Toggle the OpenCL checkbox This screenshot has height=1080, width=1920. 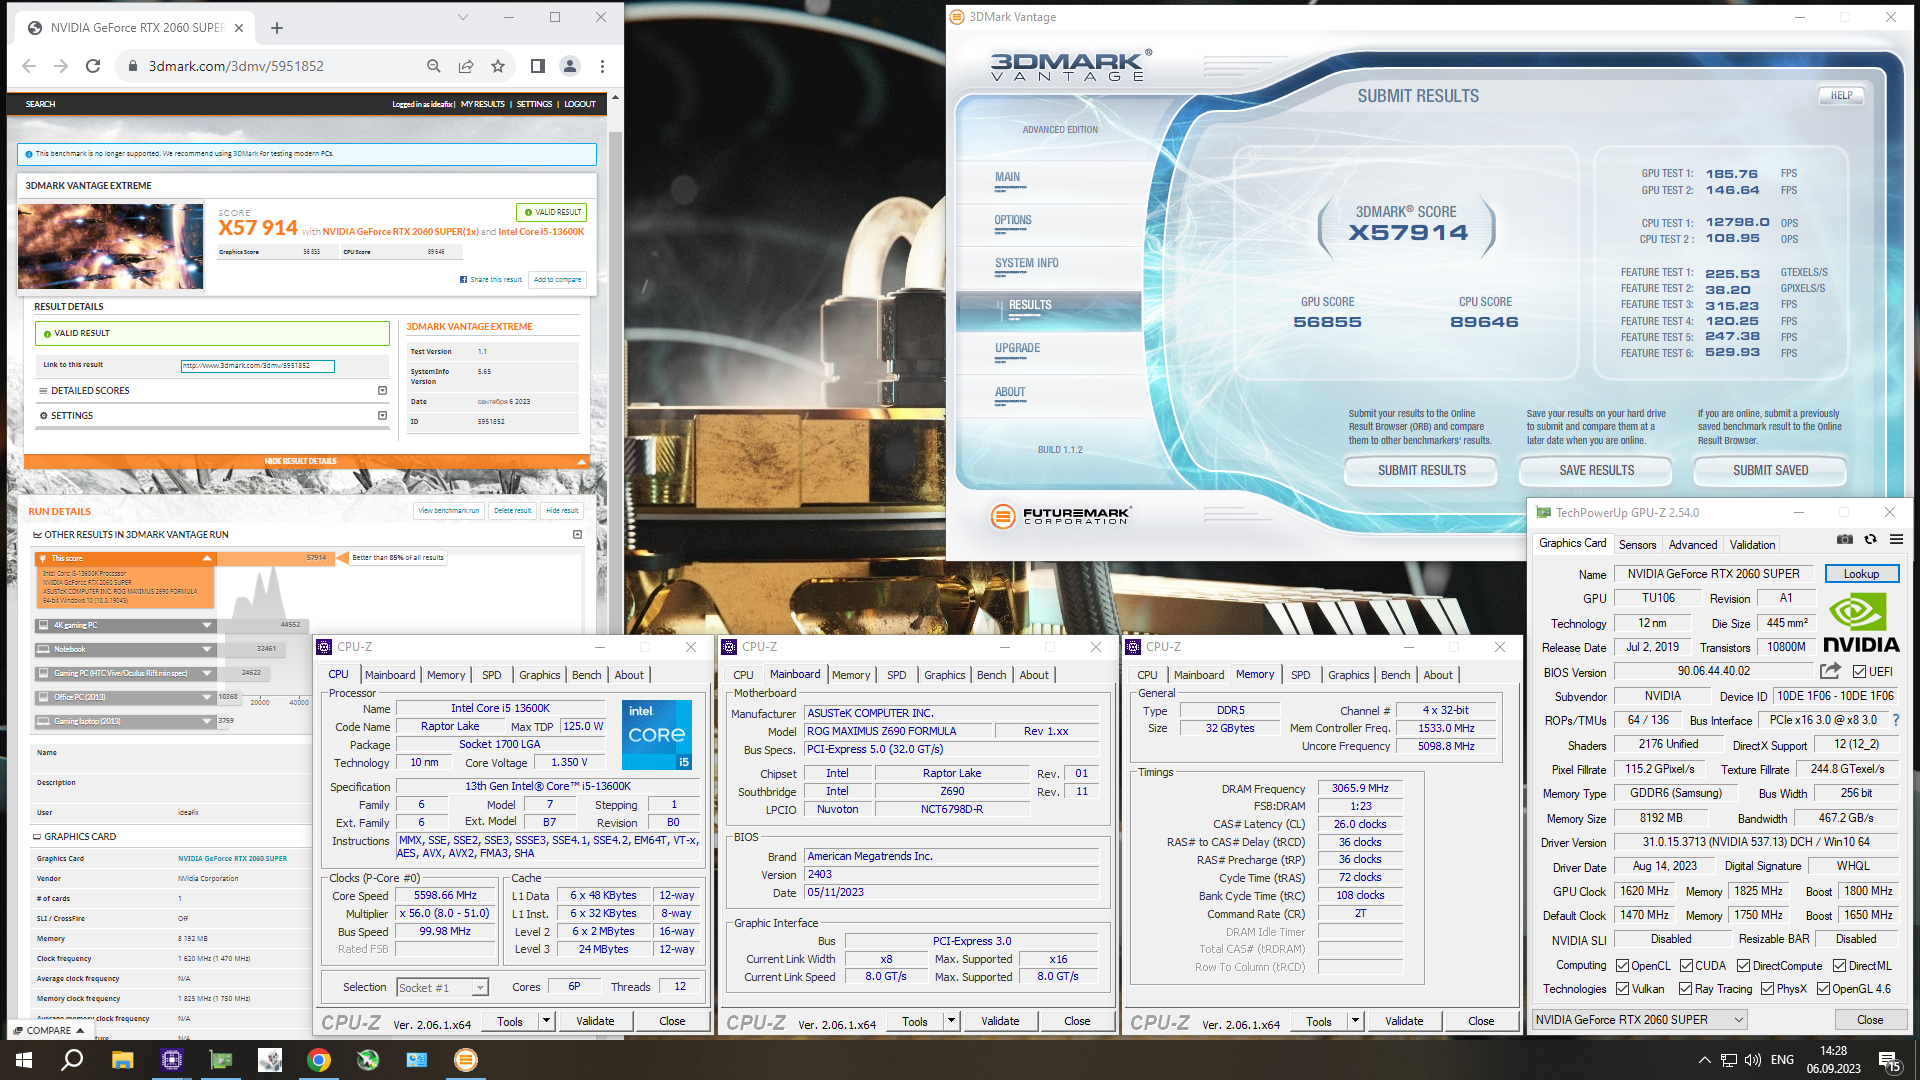1622,966
